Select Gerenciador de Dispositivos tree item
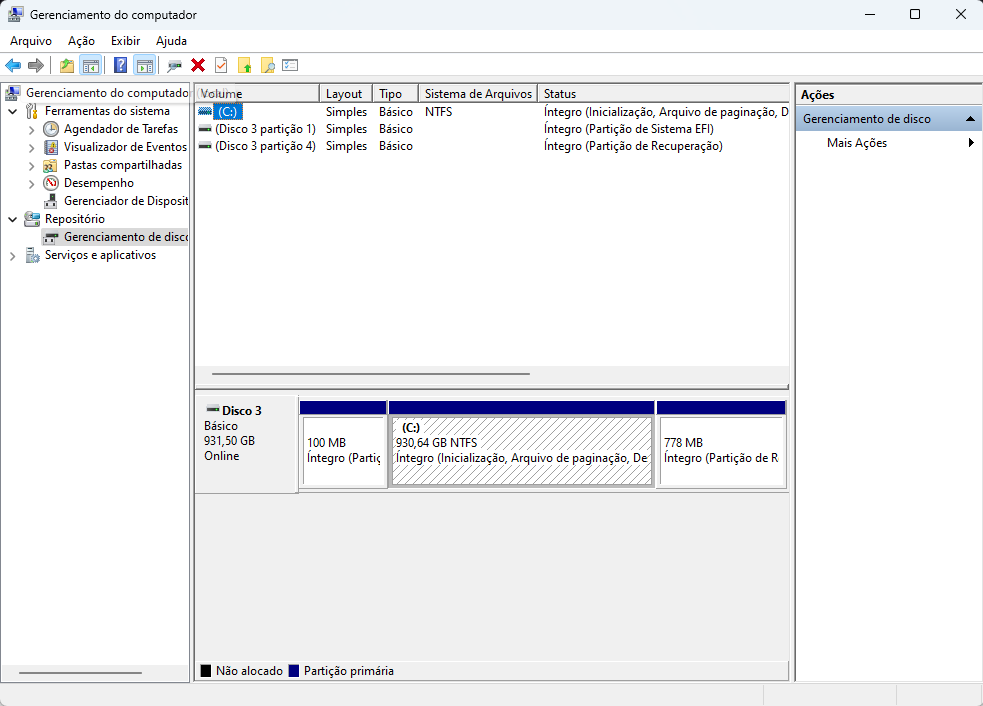Image resolution: width=983 pixels, height=706 pixels. (125, 201)
